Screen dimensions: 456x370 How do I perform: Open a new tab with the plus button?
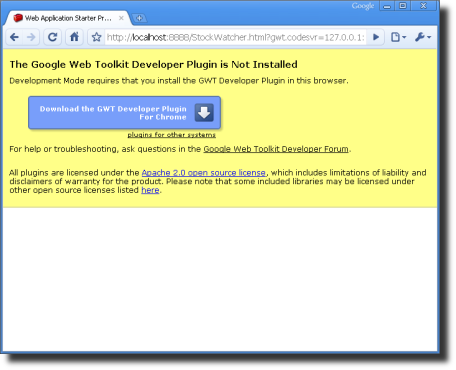coord(139,18)
